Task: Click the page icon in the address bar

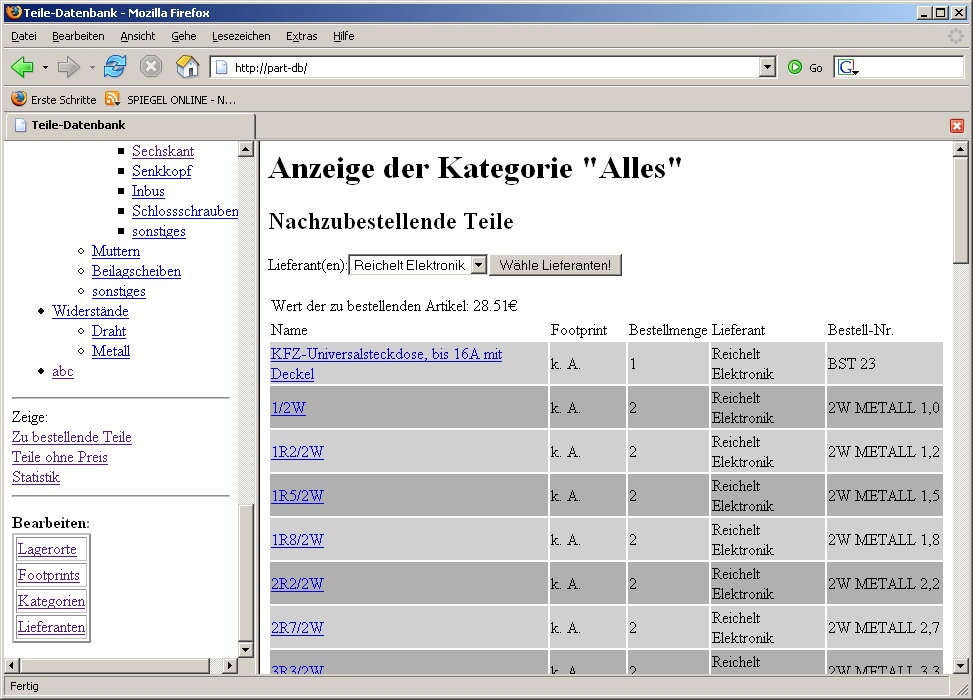Action: tap(222, 68)
